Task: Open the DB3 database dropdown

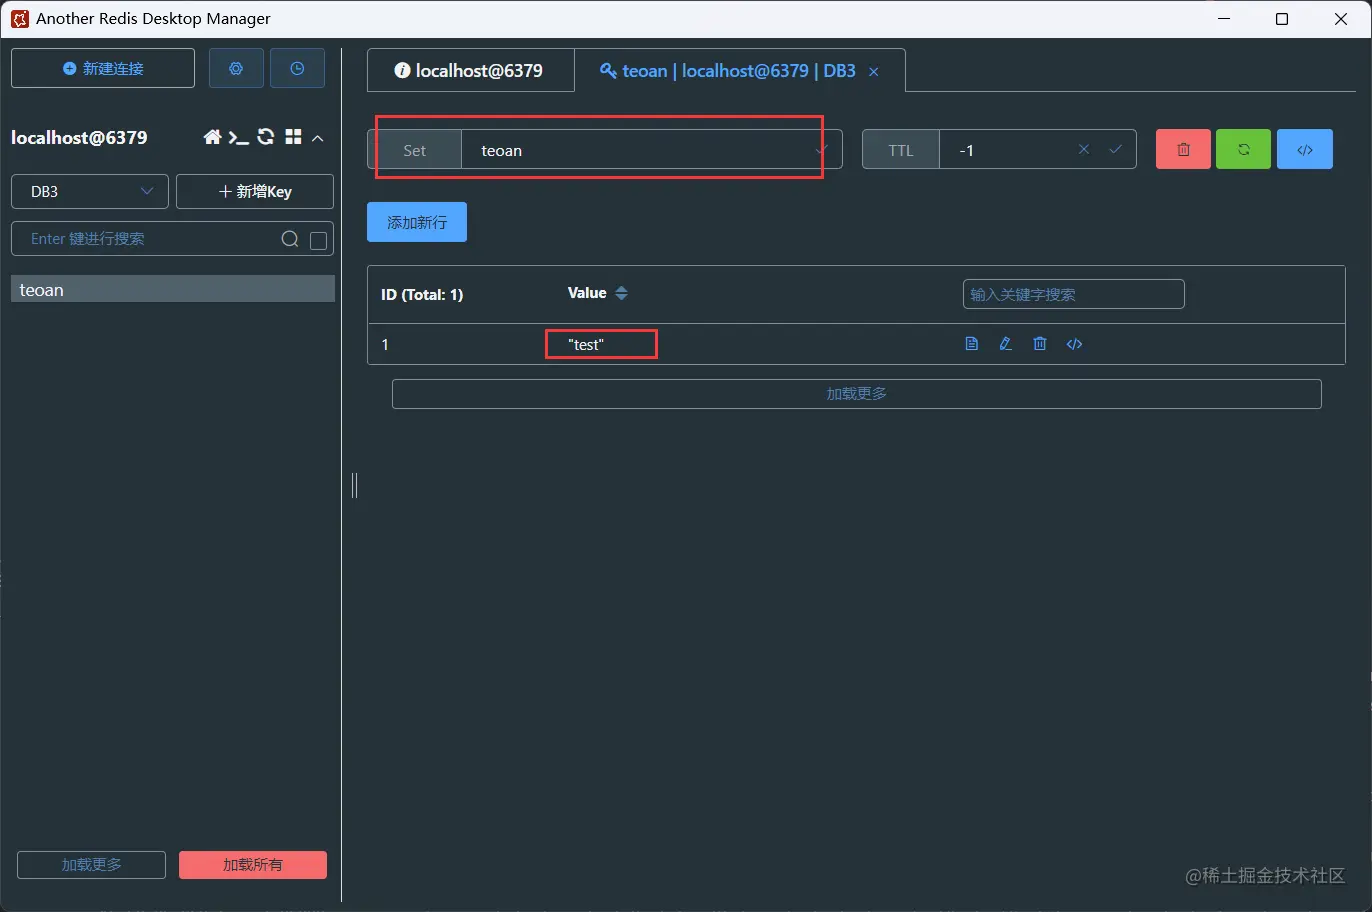Action: (90, 191)
